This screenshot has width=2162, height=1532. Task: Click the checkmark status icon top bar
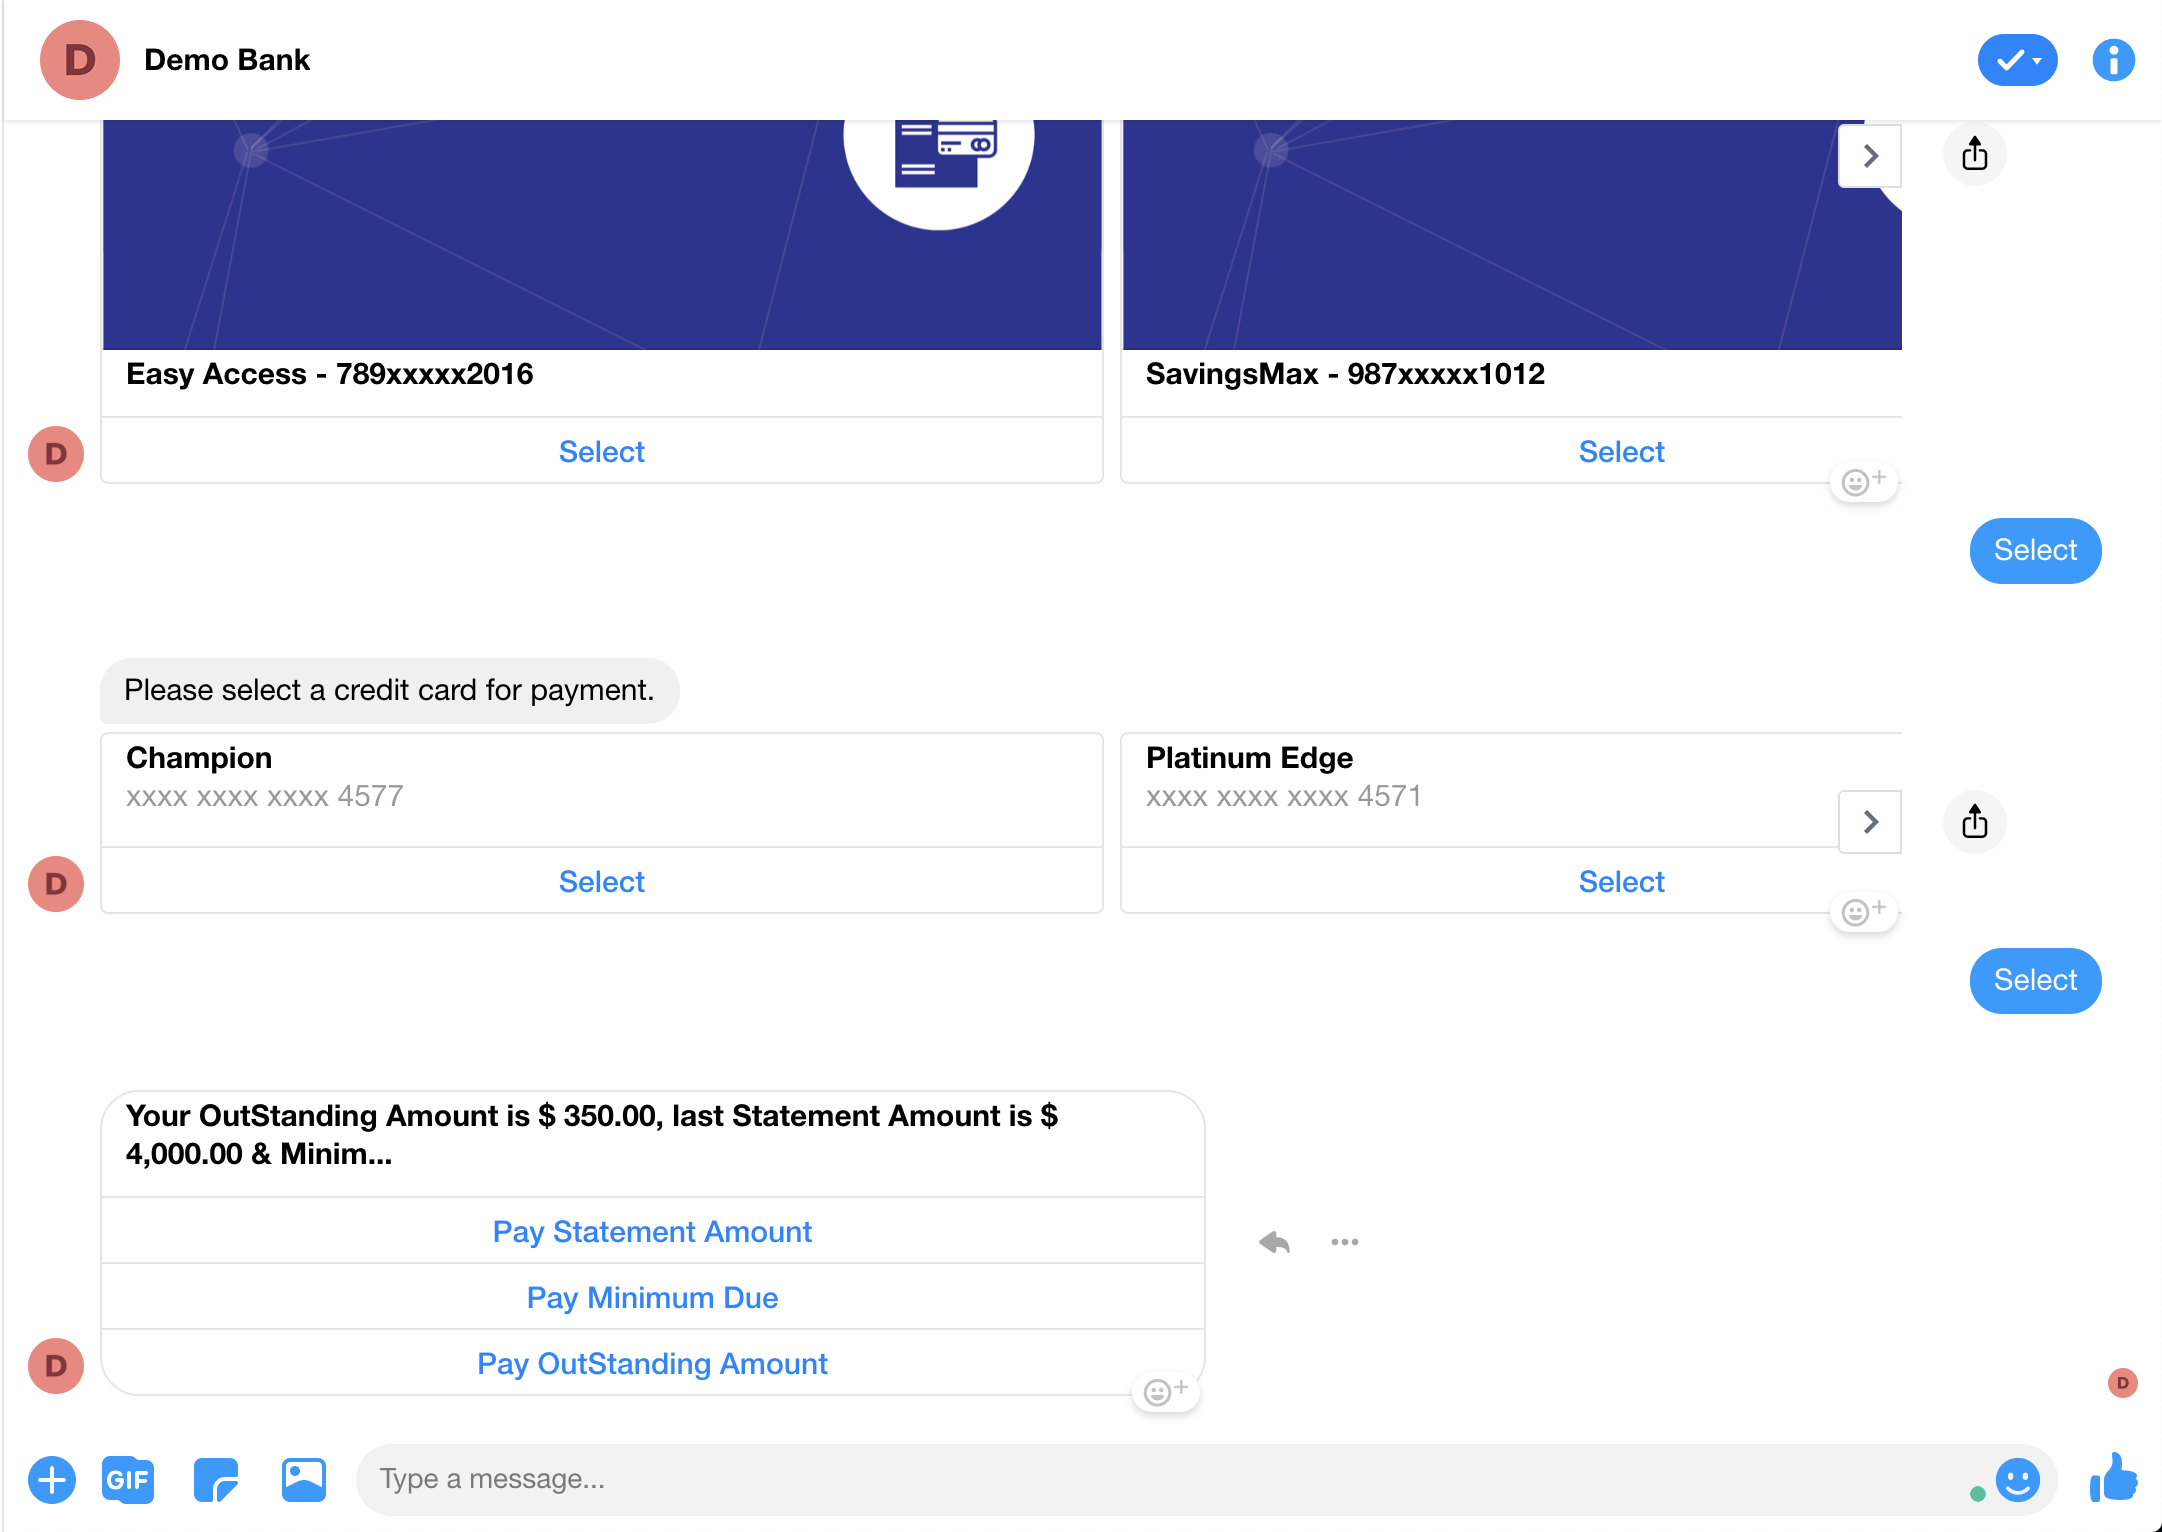(x=2016, y=61)
